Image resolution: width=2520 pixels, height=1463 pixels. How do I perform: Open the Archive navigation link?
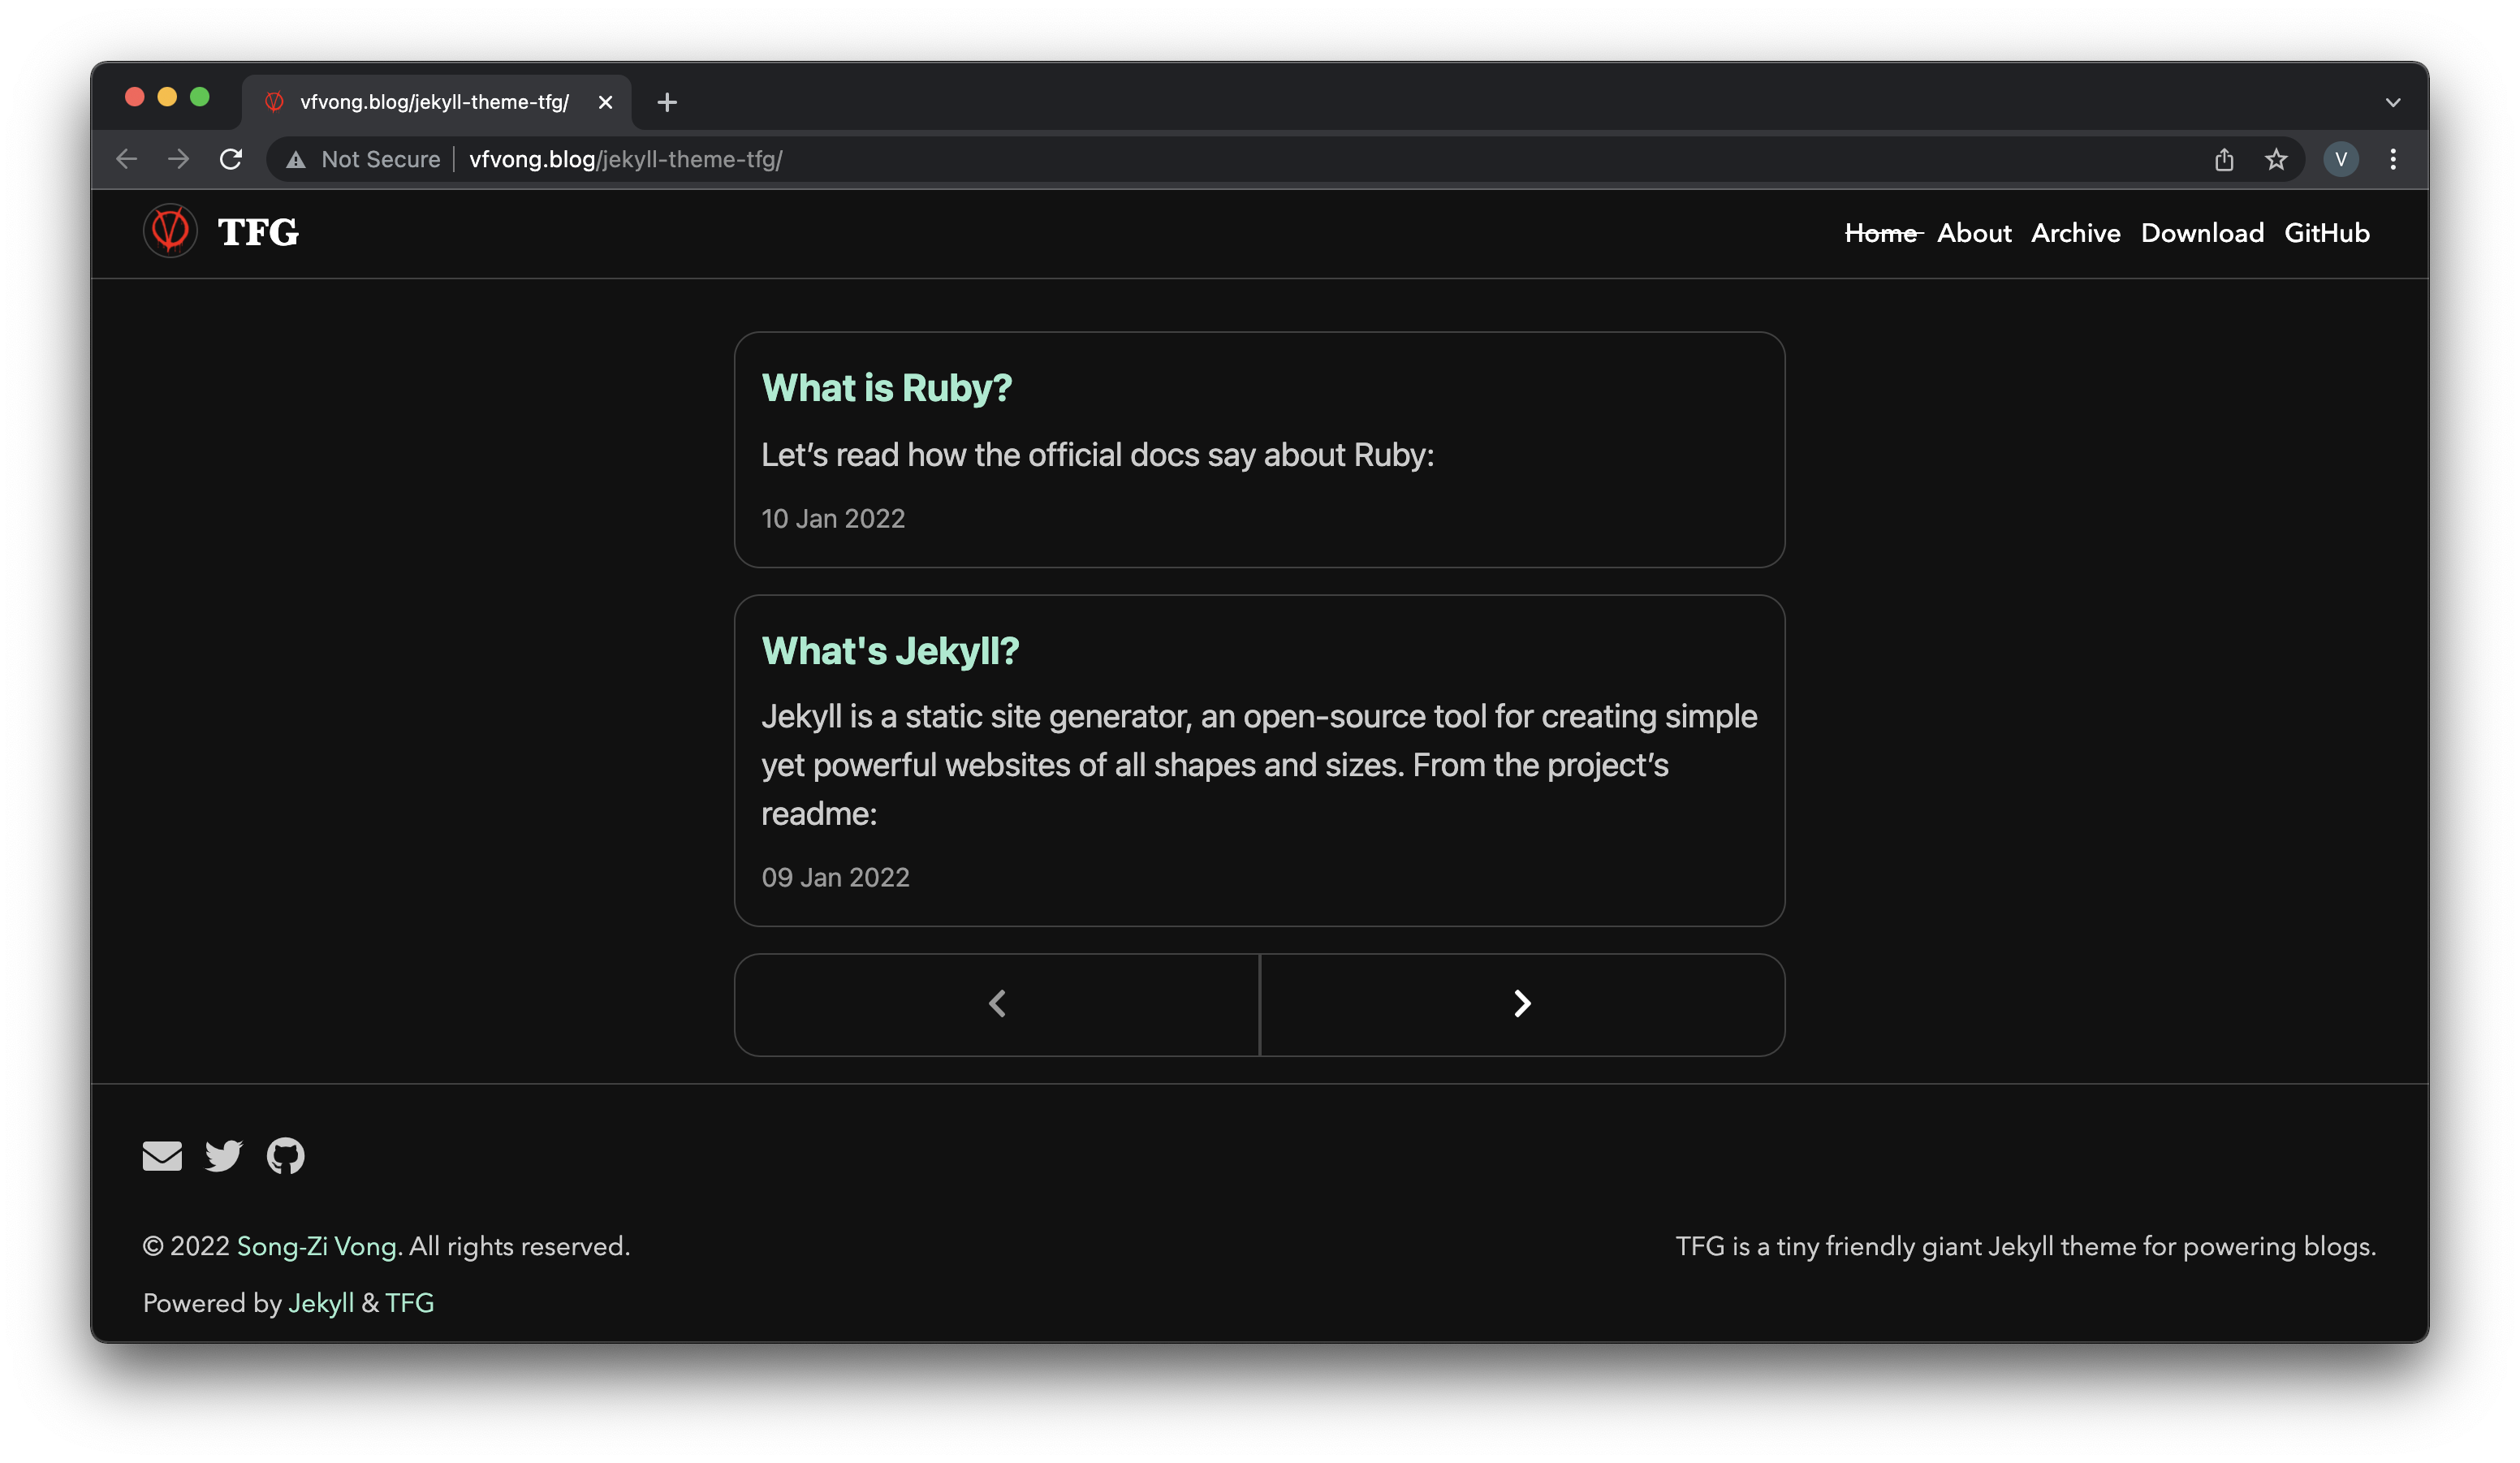point(2074,231)
